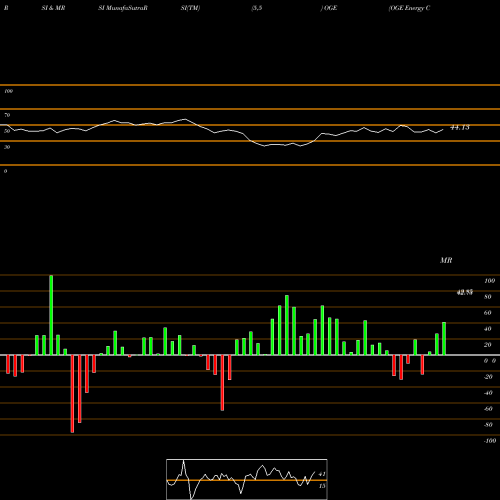Click the value 15 in mini chart
The height and width of the screenshot is (500, 500).
pyautogui.click(x=322, y=486)
